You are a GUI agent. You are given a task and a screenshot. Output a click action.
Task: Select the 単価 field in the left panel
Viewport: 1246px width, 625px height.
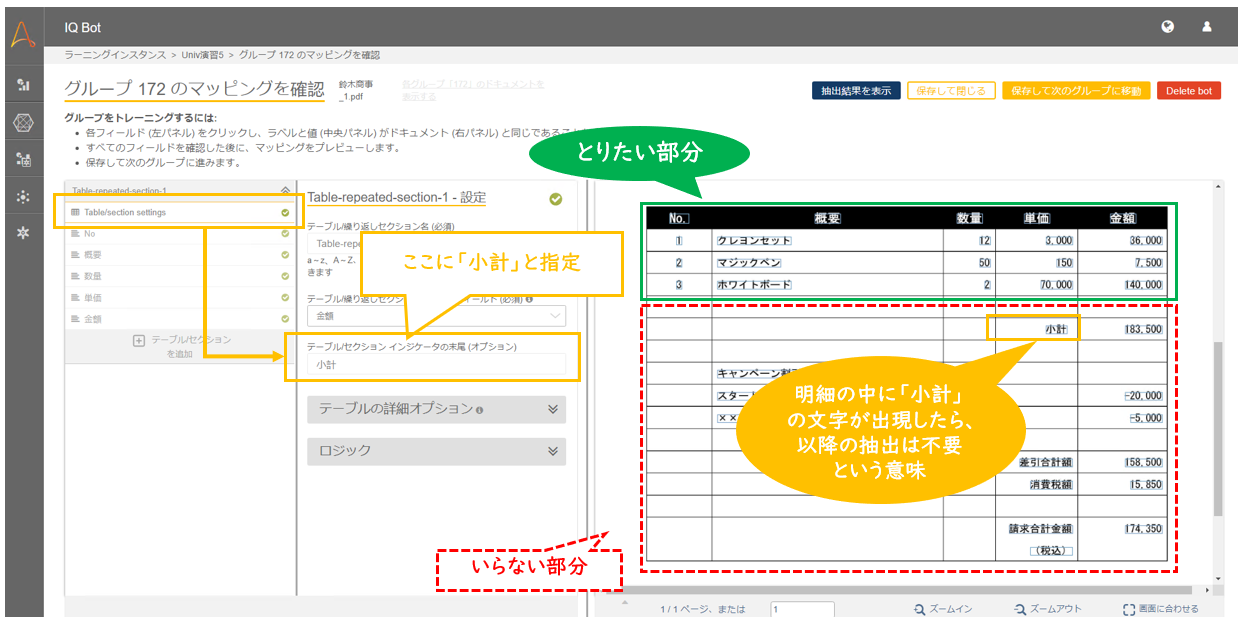coord(180,297)
